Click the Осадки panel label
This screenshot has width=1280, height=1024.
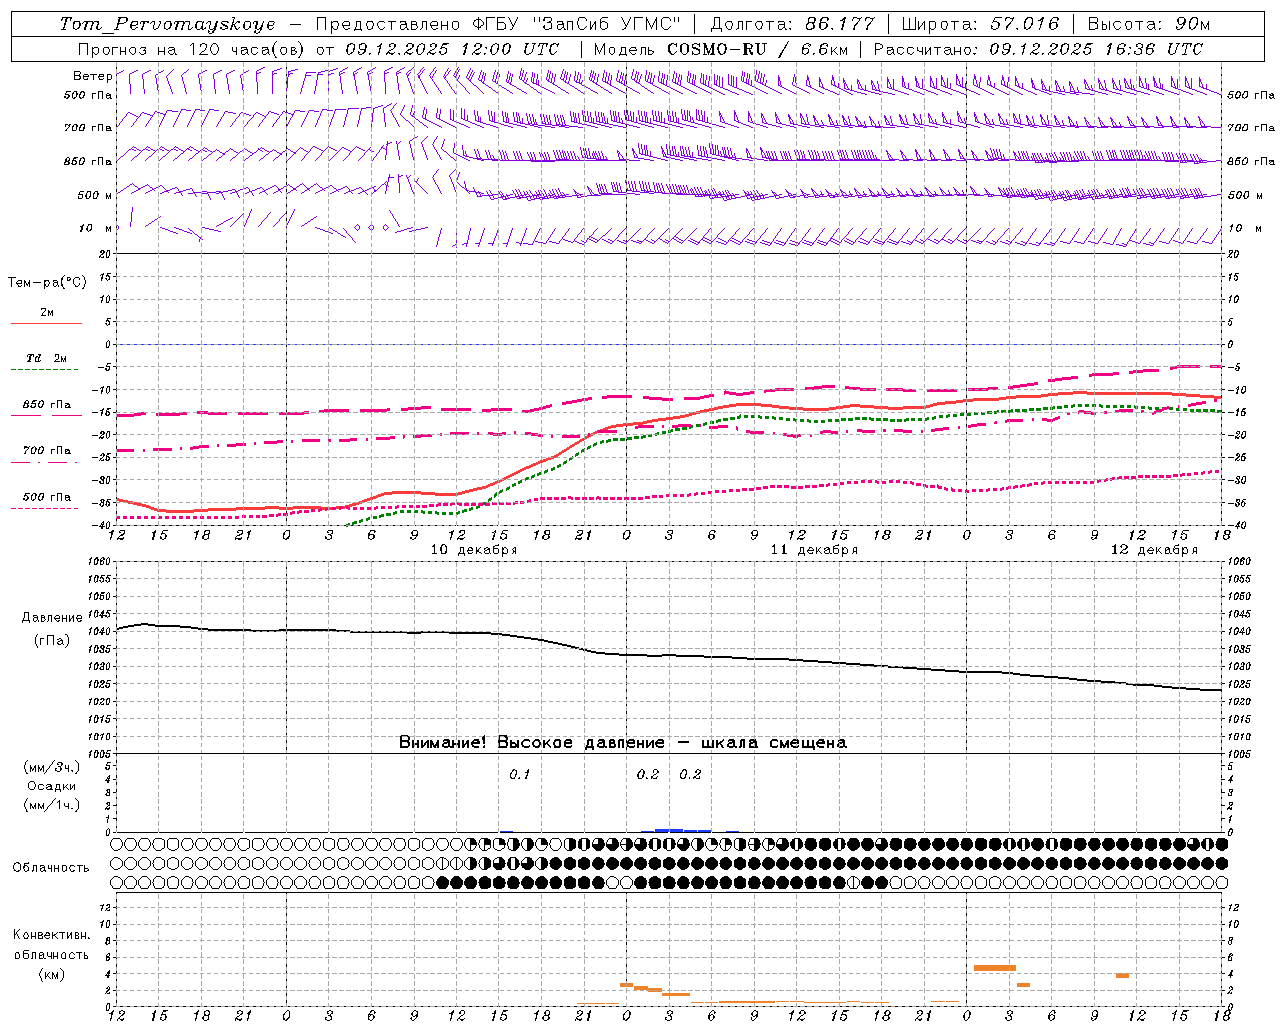[x=51, y=786]
